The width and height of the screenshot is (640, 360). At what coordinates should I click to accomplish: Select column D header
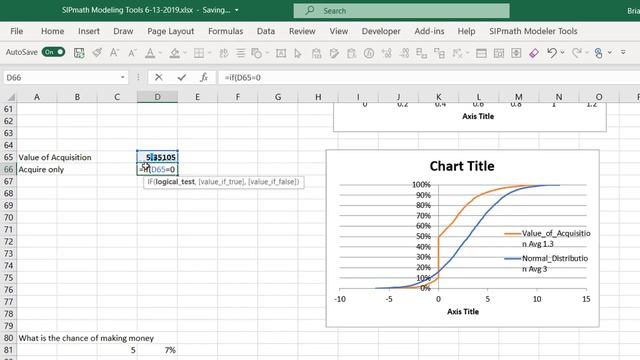158,97
